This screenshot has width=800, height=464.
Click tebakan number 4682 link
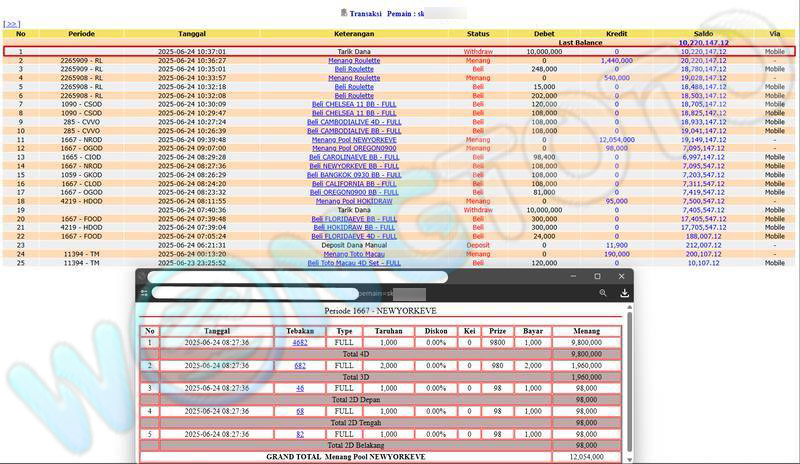(x=300, y=342)
